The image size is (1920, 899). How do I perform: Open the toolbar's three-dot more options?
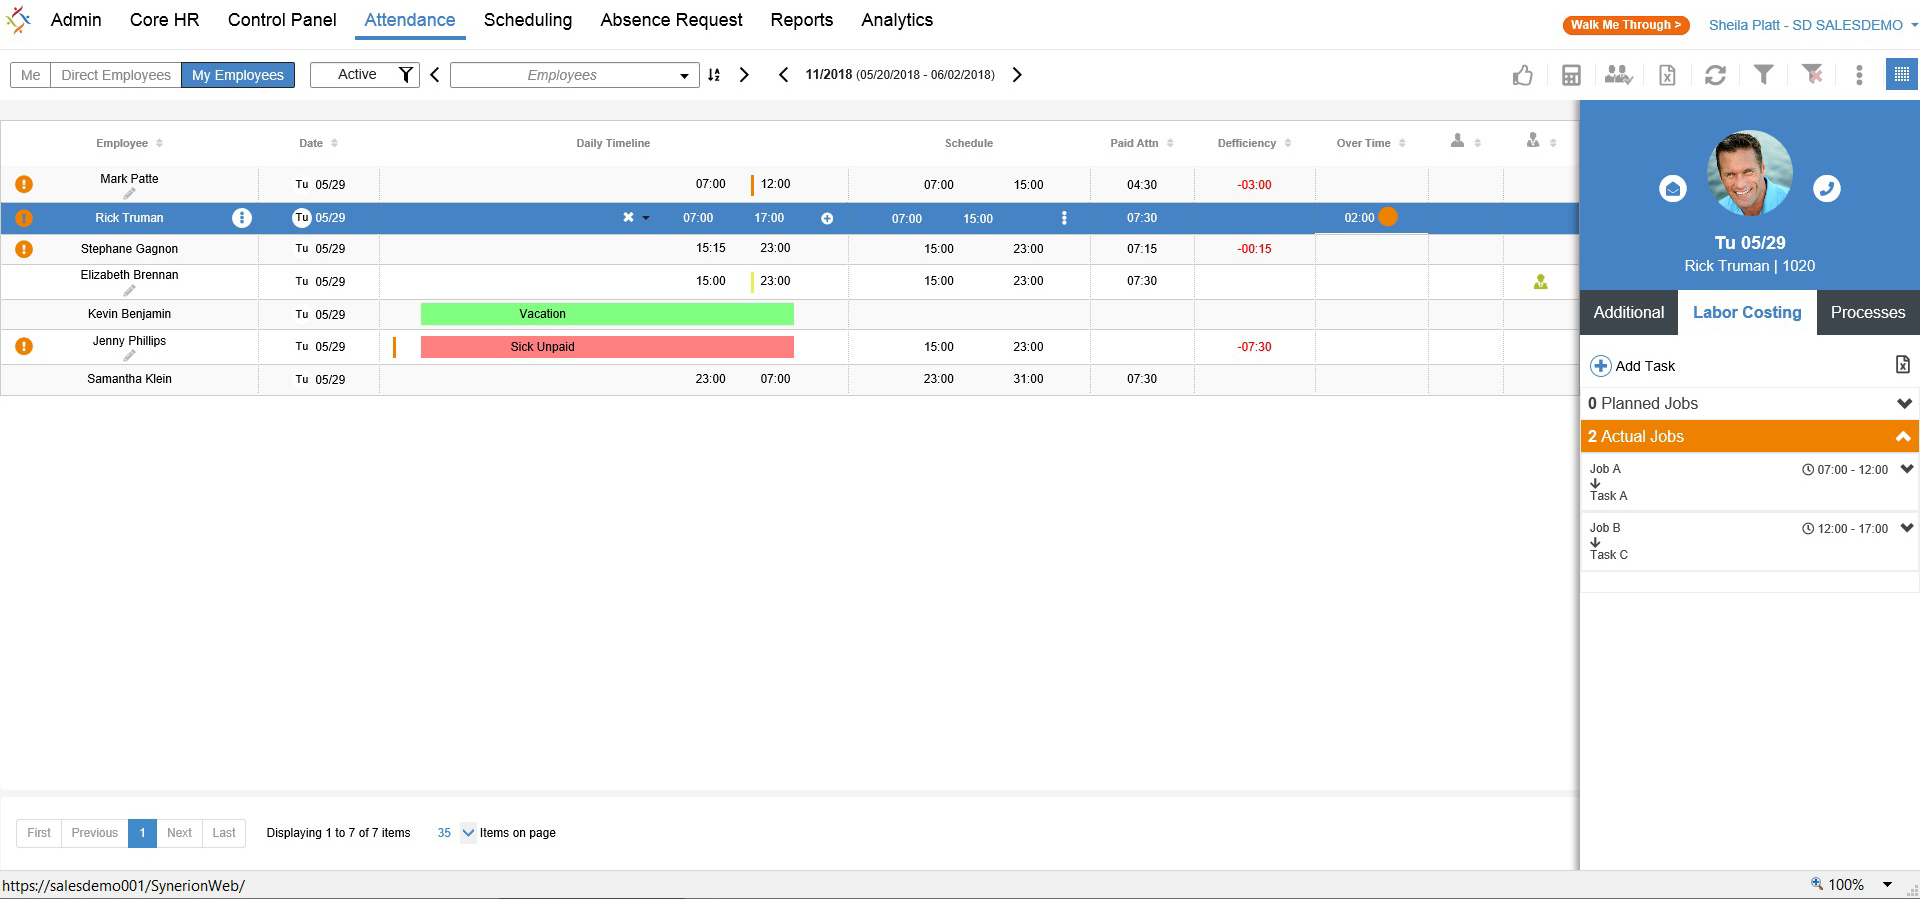1859,75
